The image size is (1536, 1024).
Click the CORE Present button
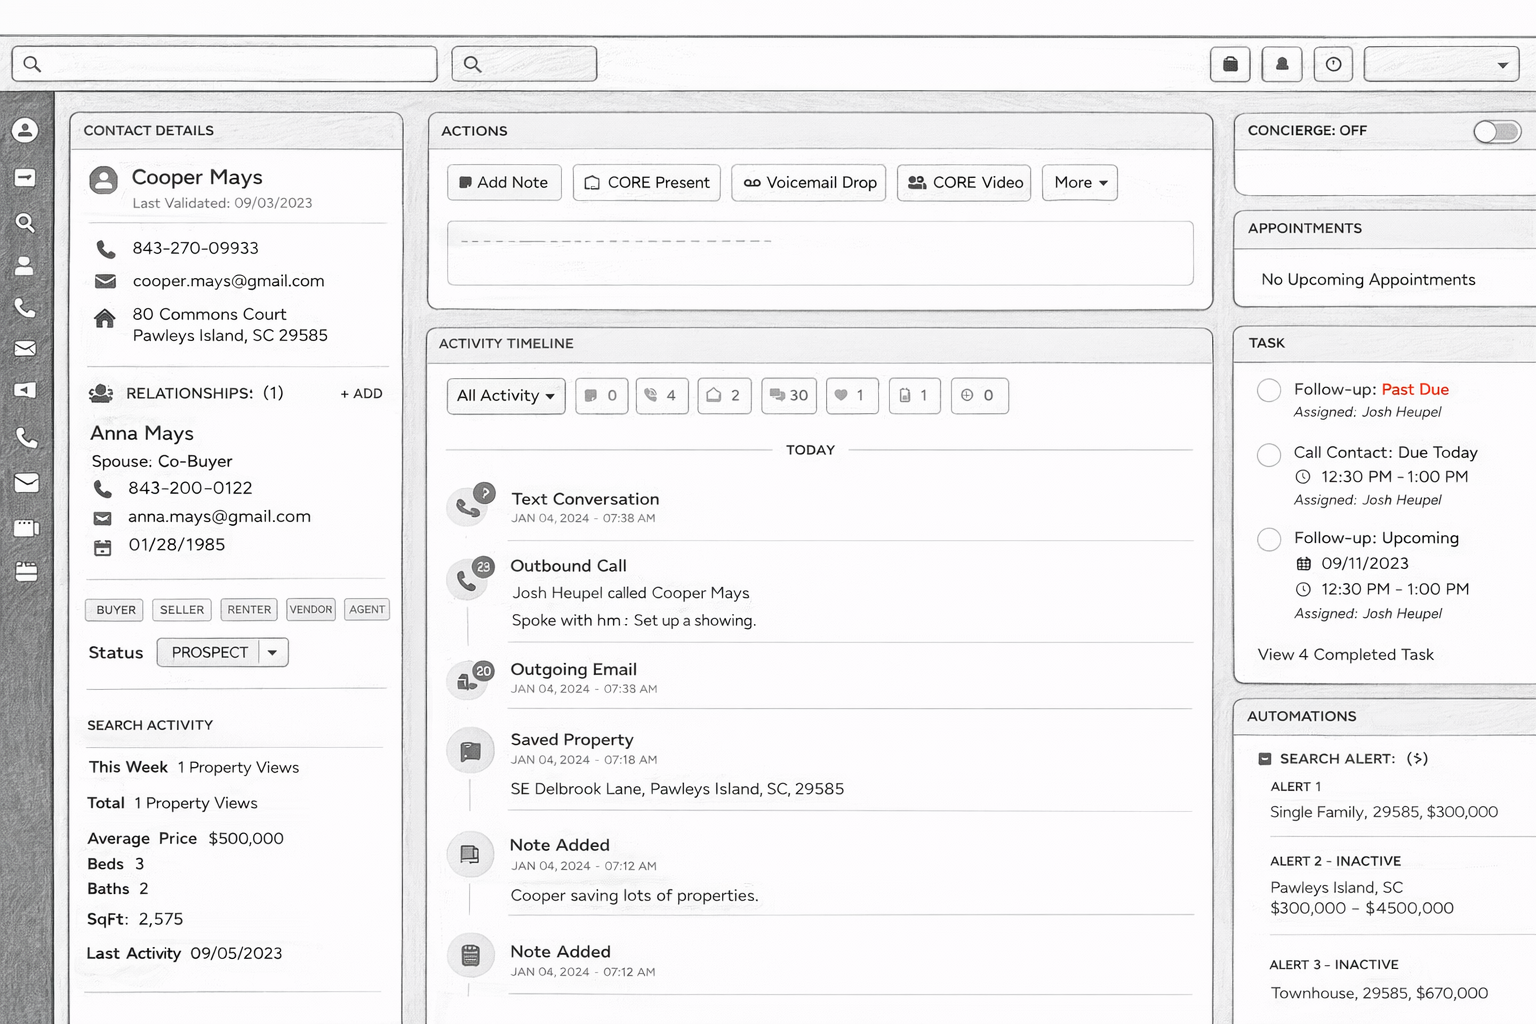(647, 183)
